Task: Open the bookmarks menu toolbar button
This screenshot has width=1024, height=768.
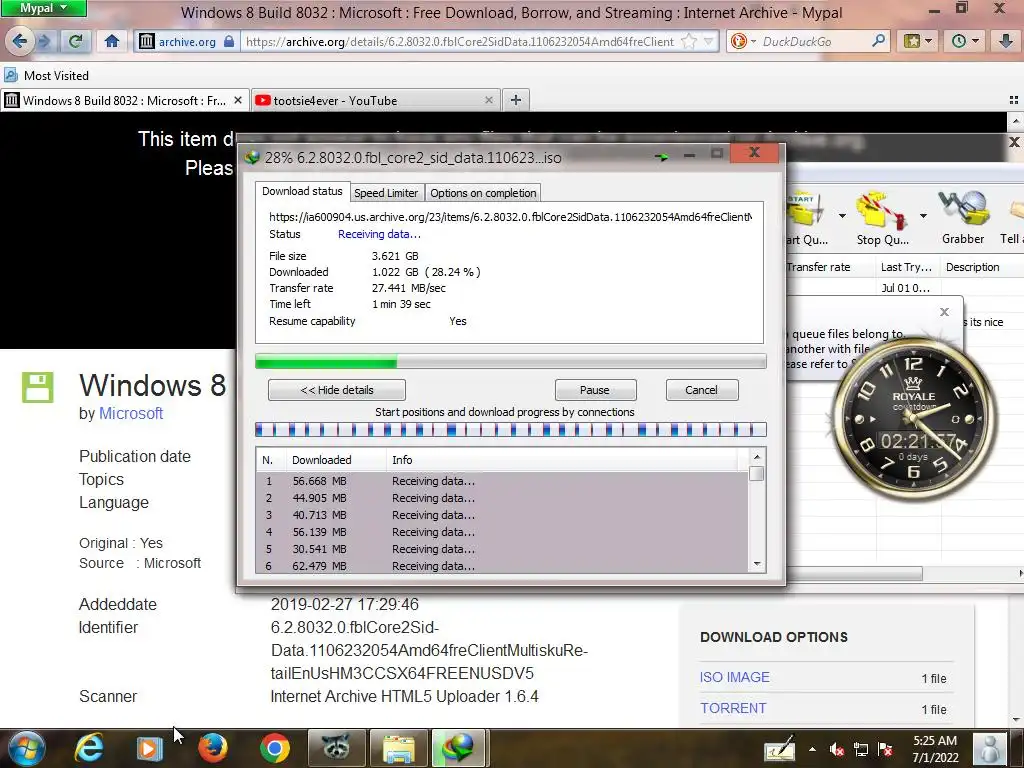Action: point(918,42)
